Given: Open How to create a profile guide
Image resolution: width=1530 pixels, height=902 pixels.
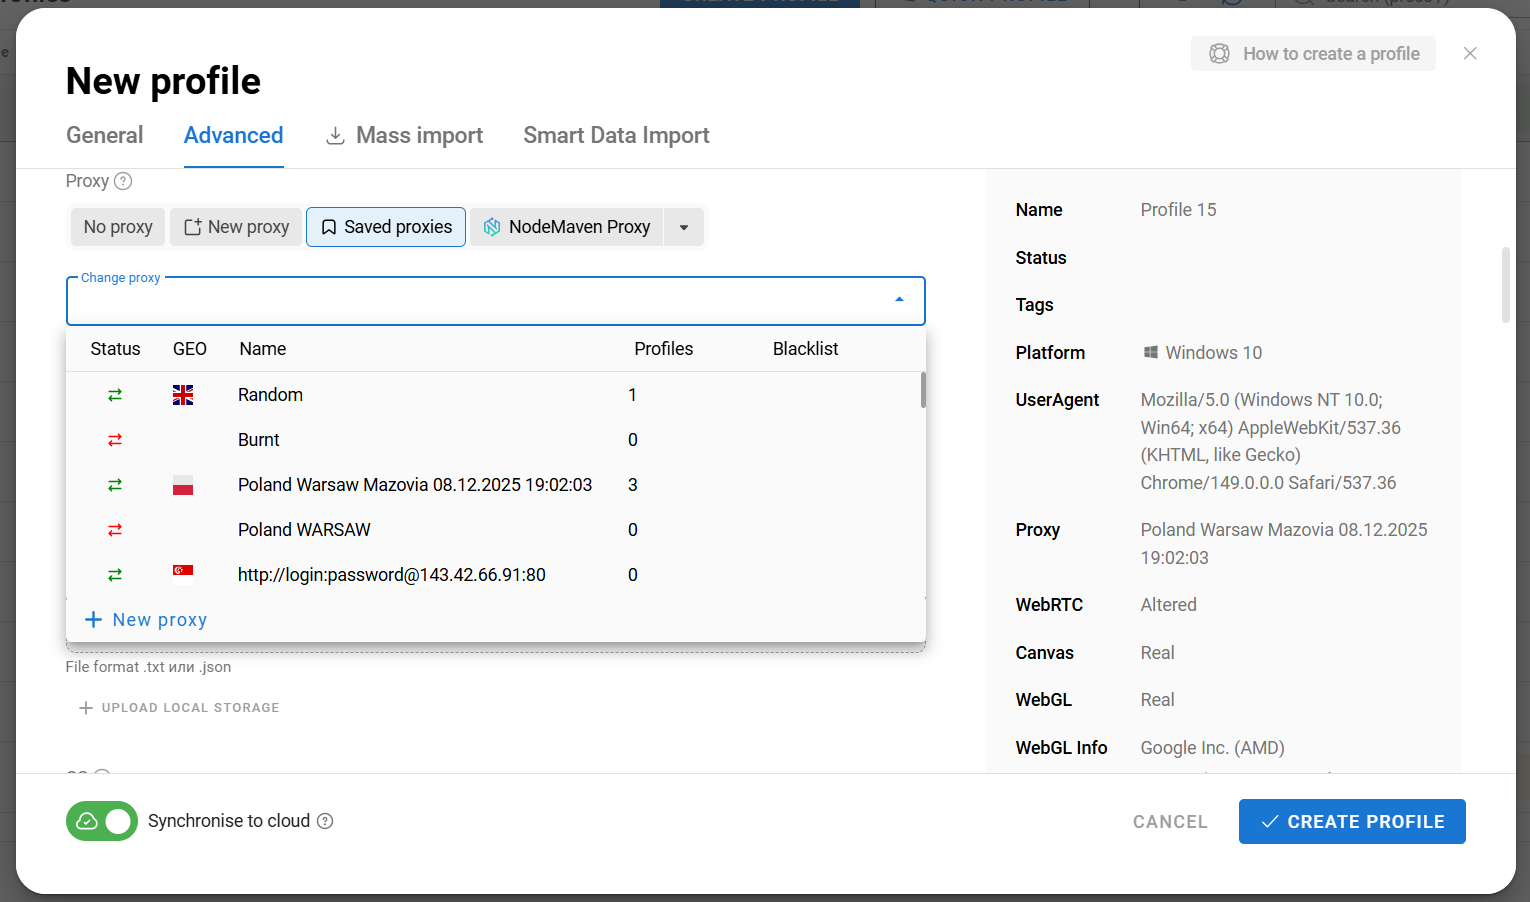Looking at the screenshot, I should click(1313, 54).
